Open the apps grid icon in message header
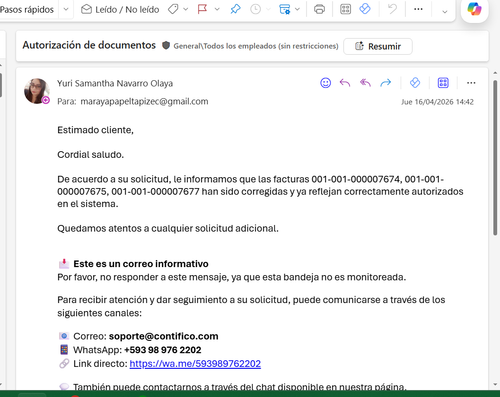Image resolution: width=500 pixels, height=397 pixels. click(443, 83)
